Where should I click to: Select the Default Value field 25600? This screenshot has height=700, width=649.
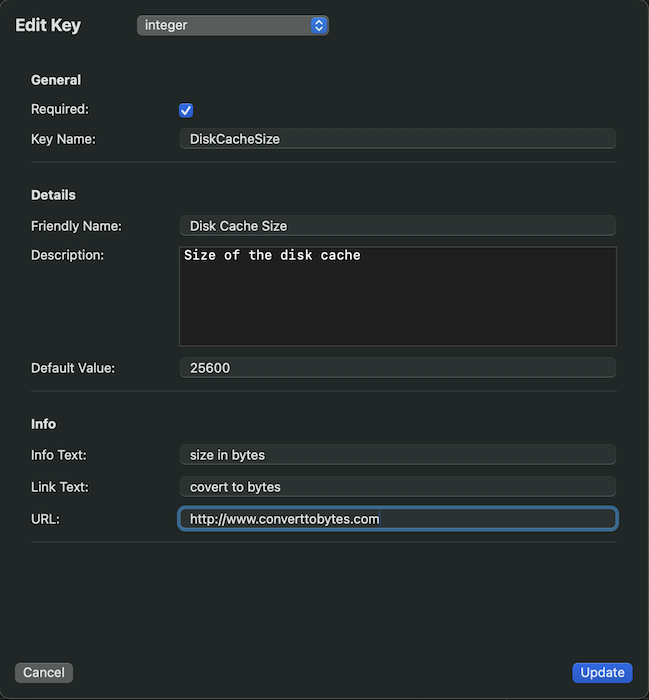[x=398, y=368]
